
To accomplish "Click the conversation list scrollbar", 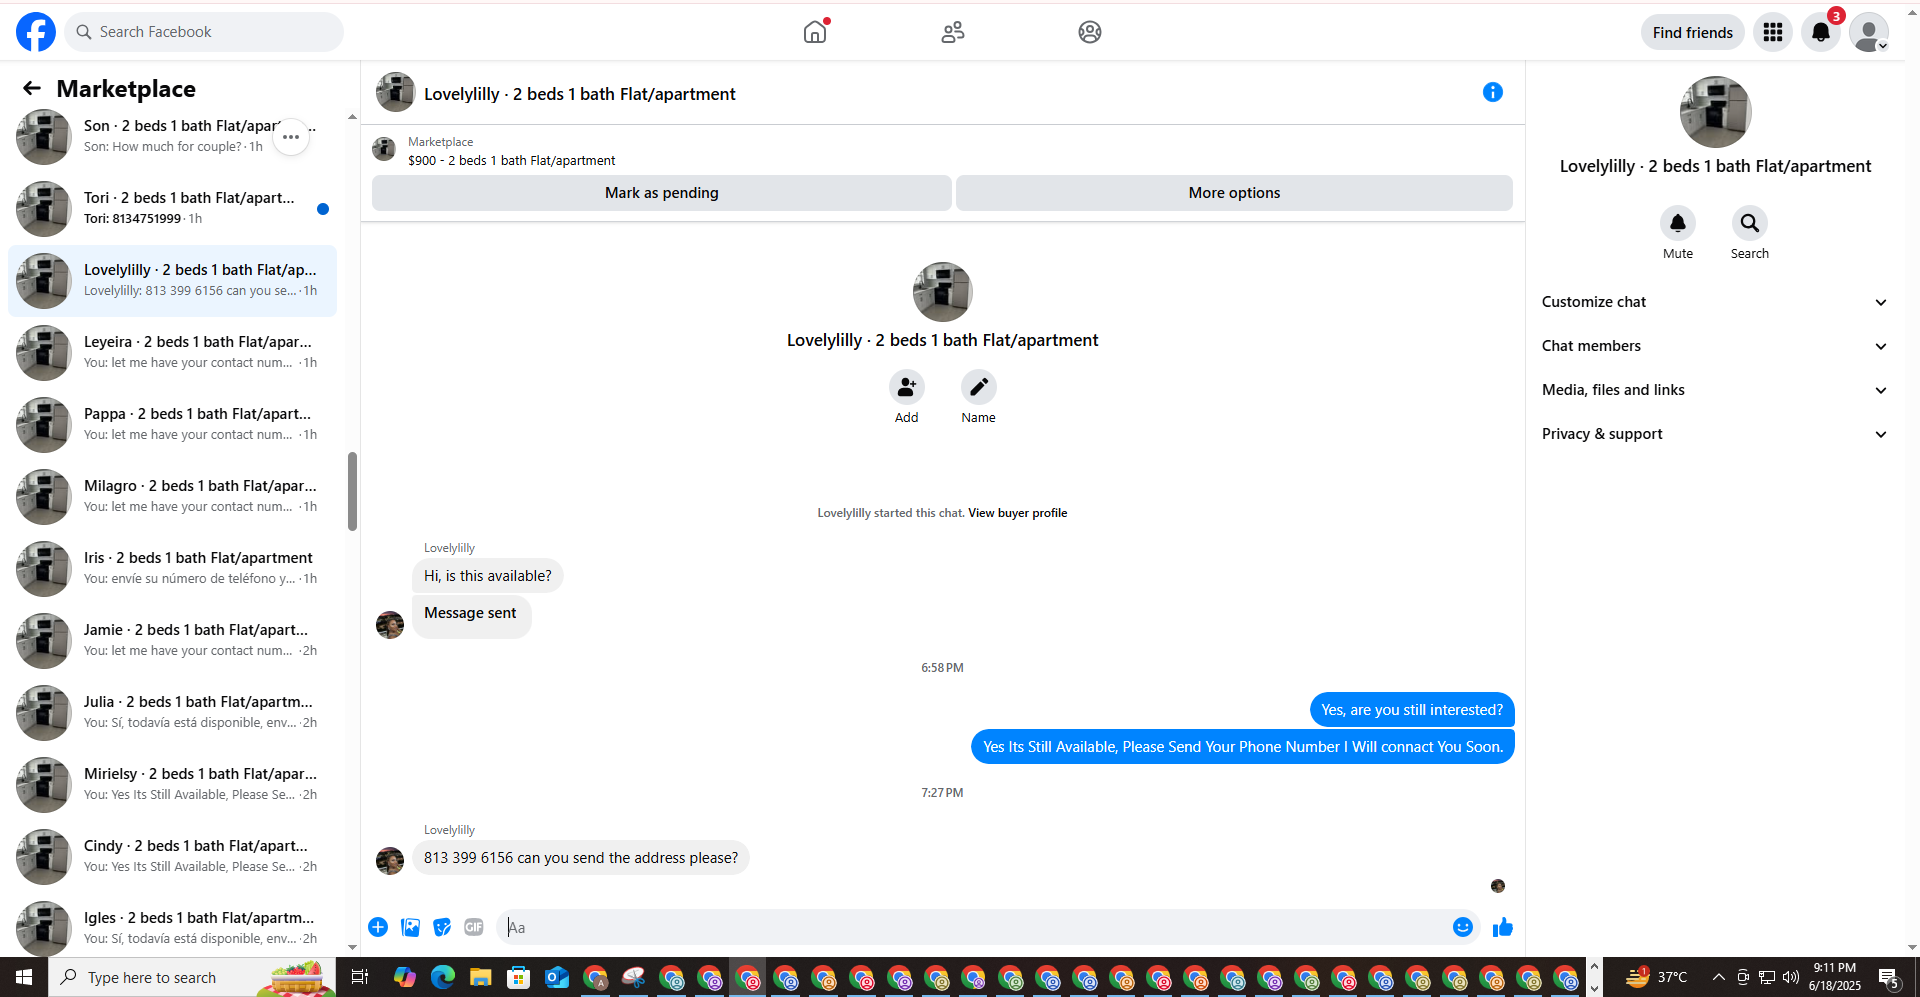I will pyautogui.click(x=352, y=491).
